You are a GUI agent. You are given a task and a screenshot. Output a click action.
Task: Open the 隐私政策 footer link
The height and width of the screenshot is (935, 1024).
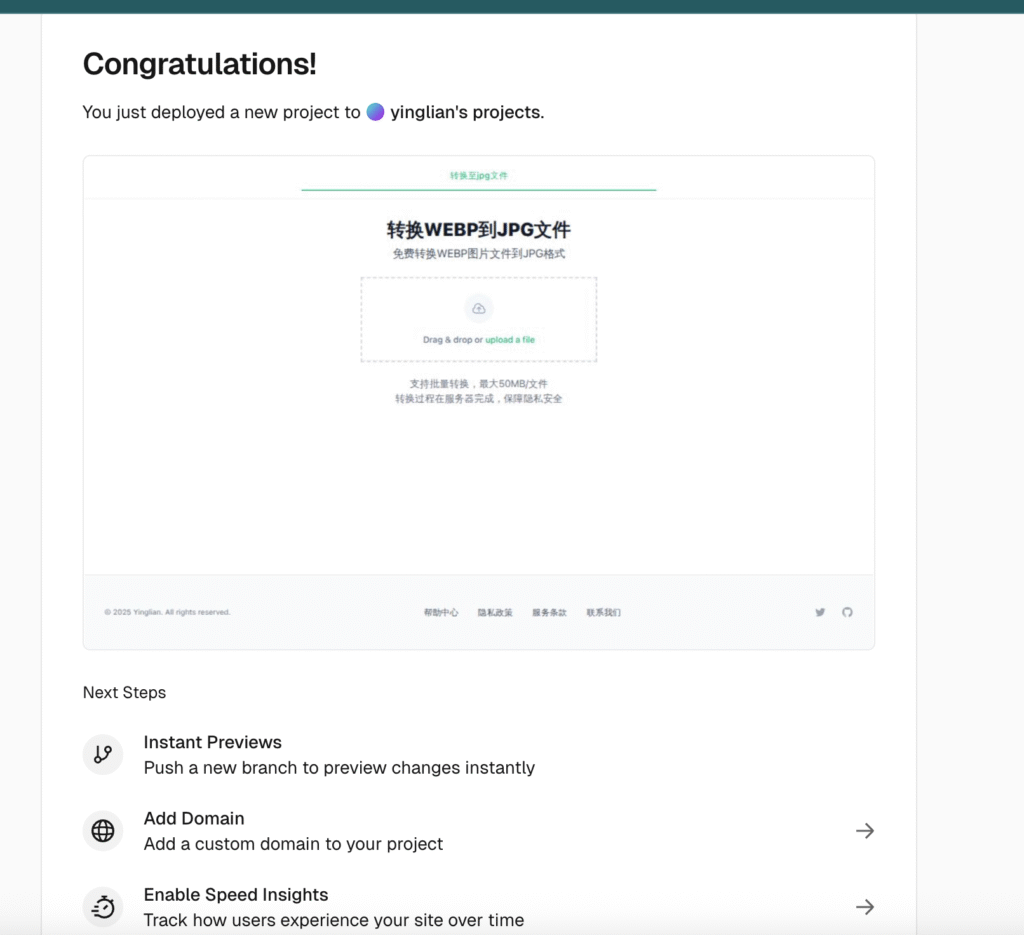click(x=495, y=612)
